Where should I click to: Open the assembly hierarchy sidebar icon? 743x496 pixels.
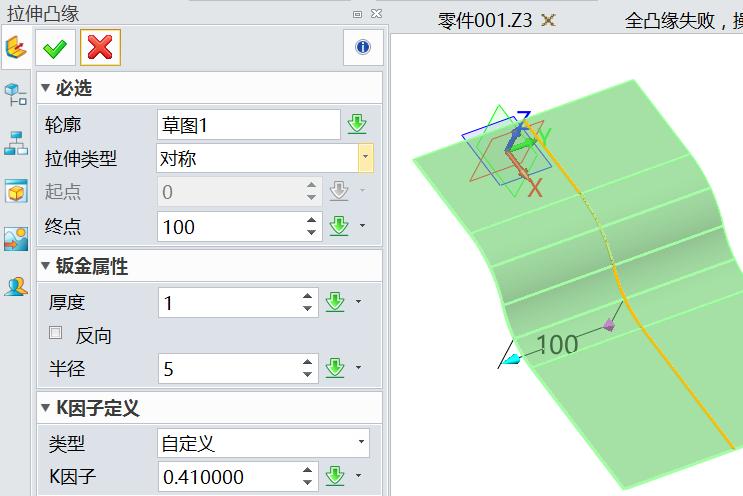coord(16,143)
